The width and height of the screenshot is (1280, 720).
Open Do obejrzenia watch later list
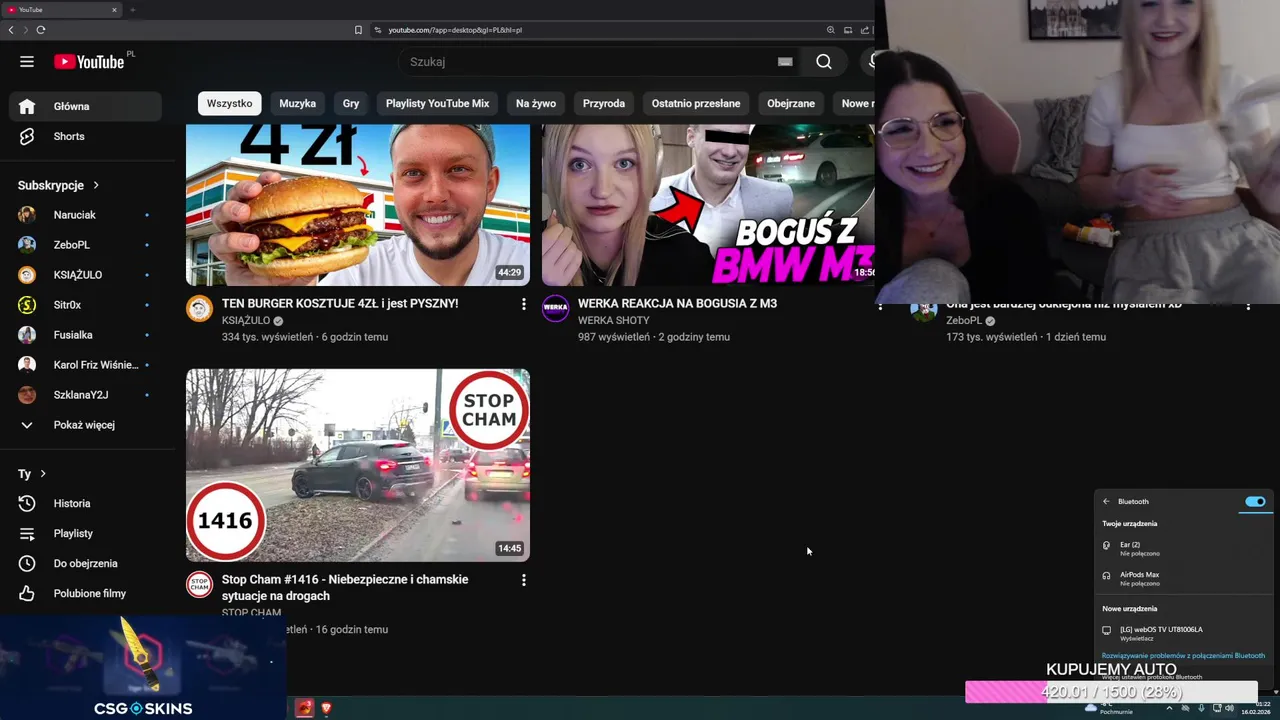[85, 563]
